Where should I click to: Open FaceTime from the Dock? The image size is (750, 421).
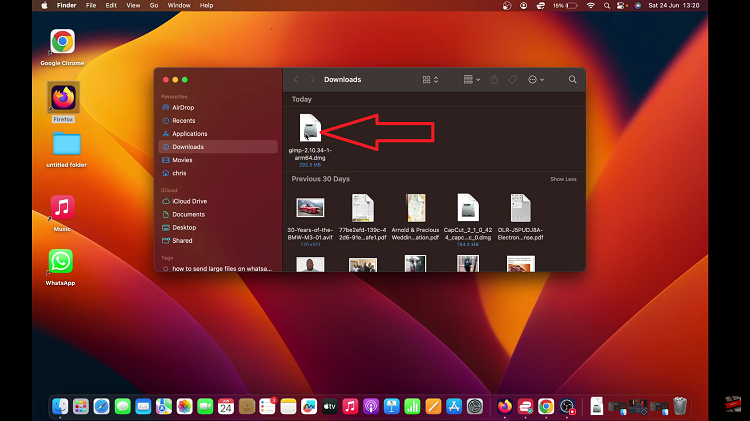click(x=205, y=407)
